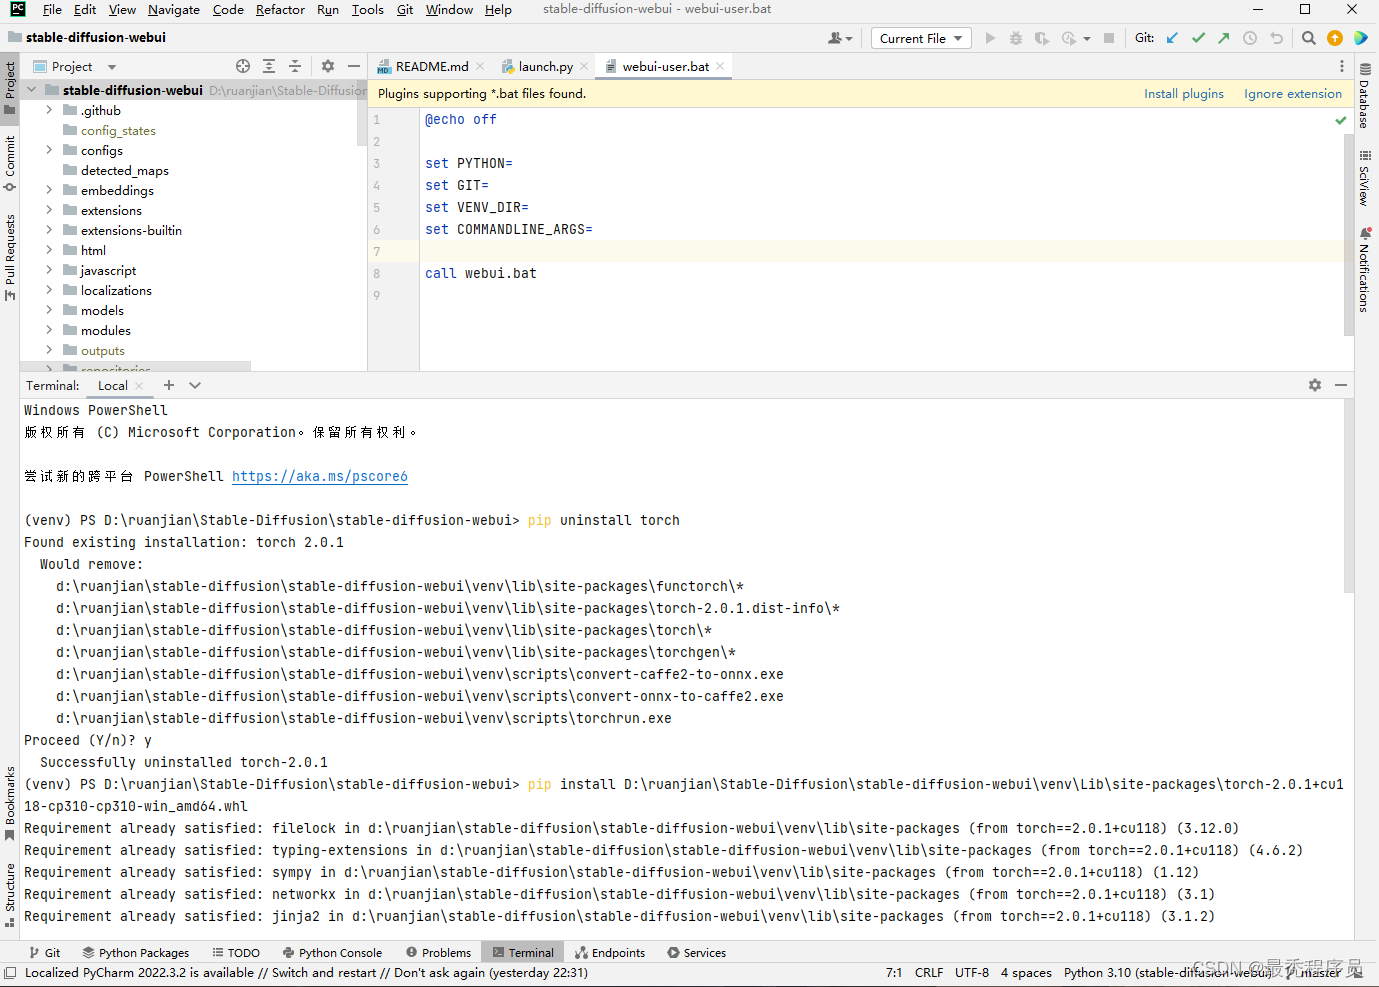Collapse the stable-diffusion-webui root folder
This screenshot has width=1379, height=987.
(x=31, y=90)
